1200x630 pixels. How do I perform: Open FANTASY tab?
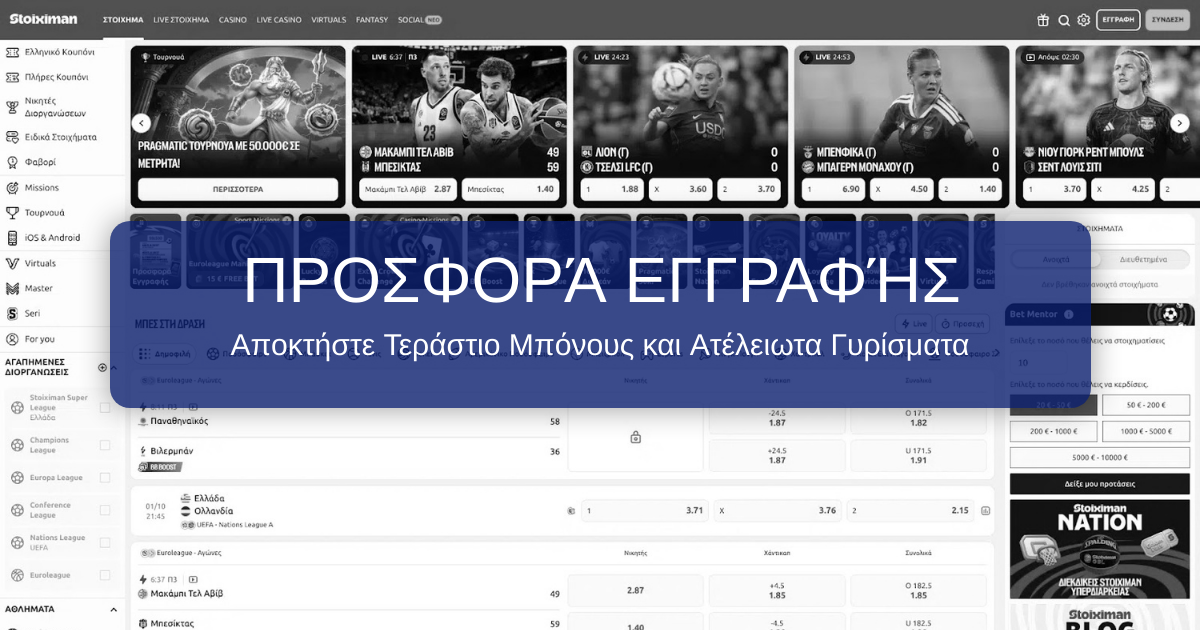(372, 20)
